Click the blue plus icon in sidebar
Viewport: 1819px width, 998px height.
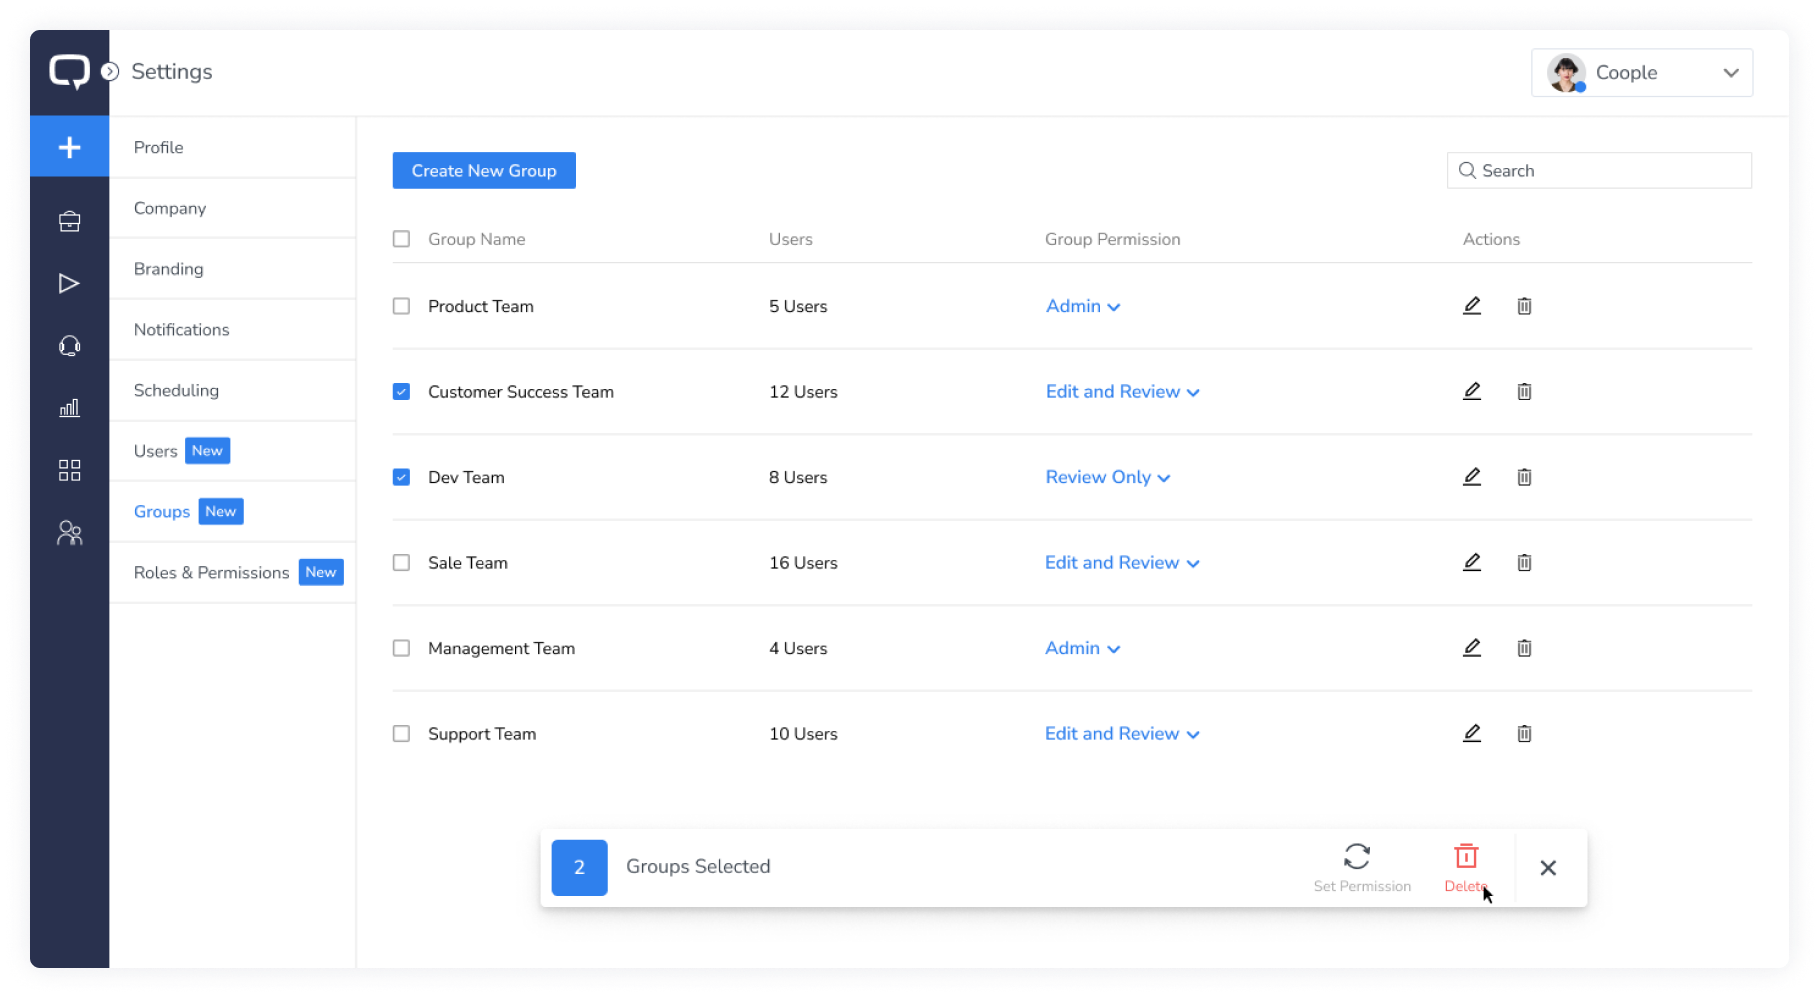[69, 147]
